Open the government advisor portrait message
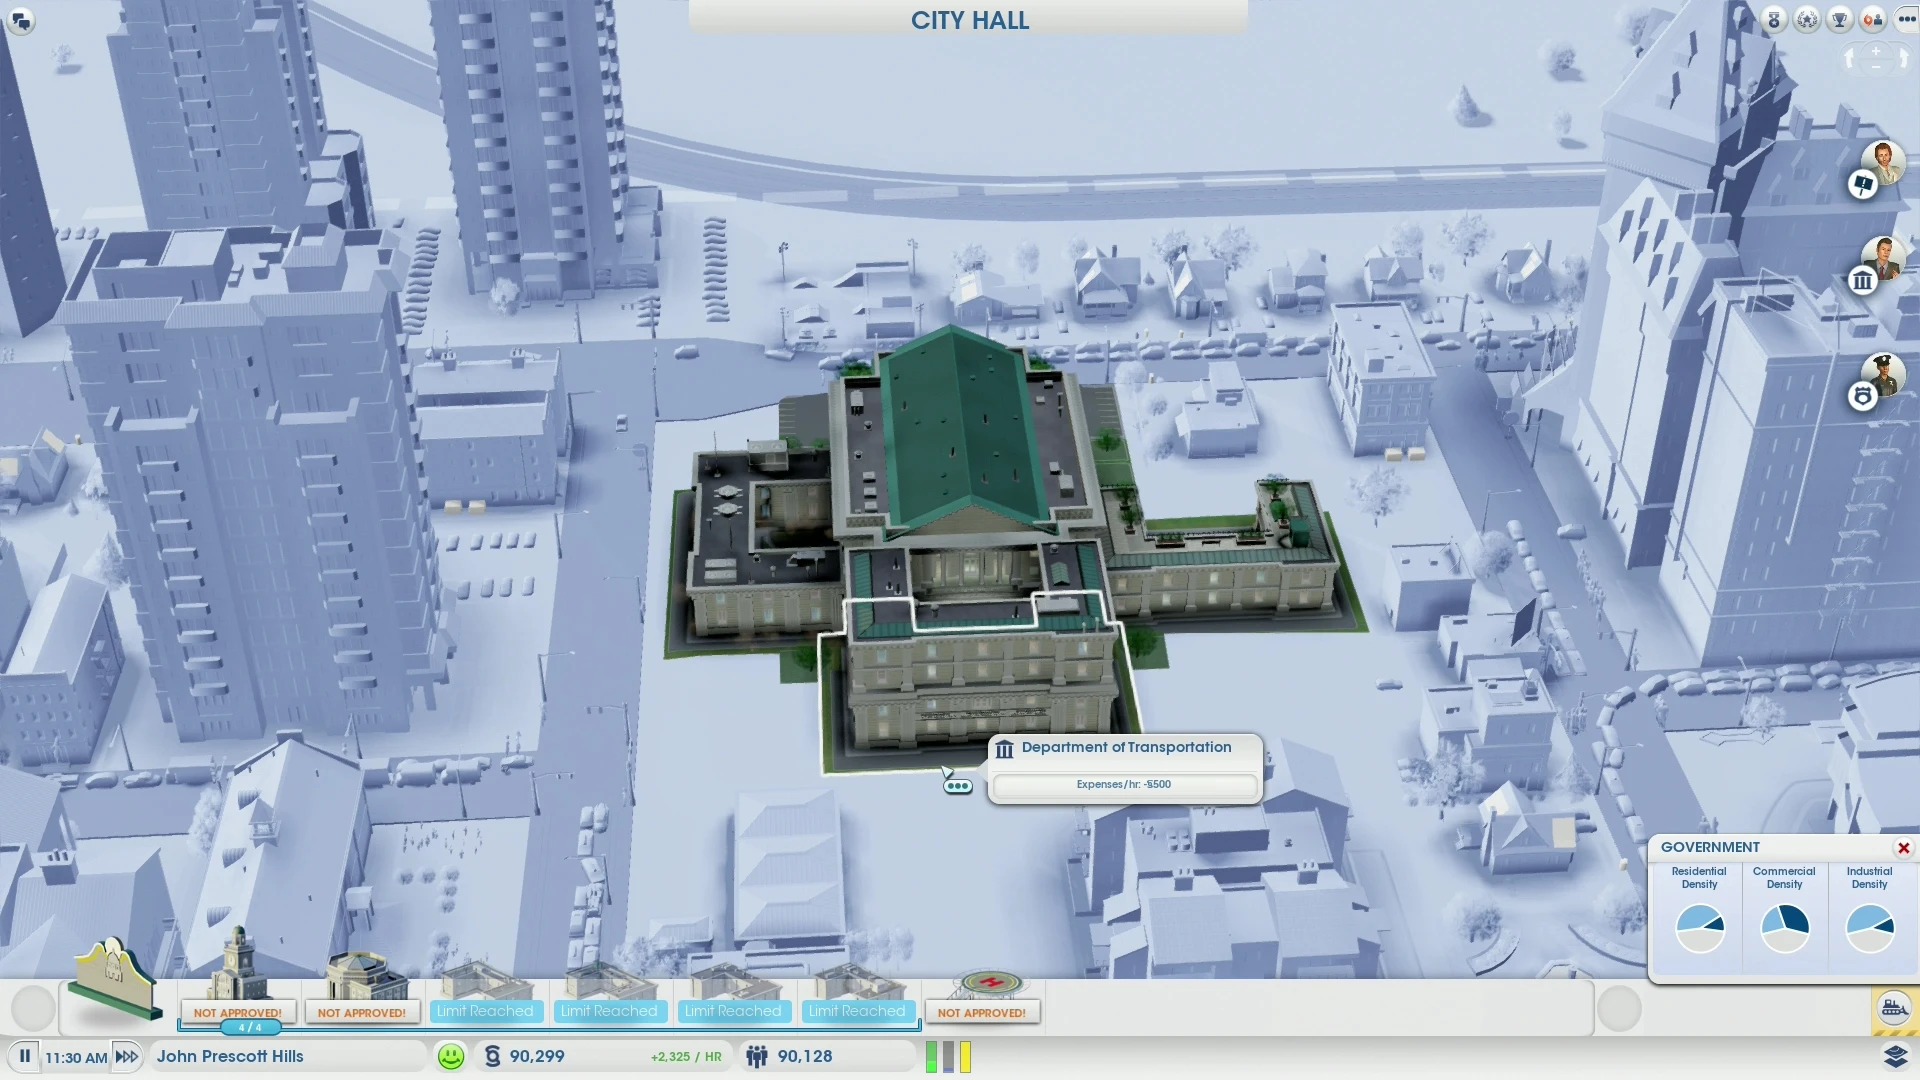Image resolution: width=1920 pixels, height=1080 pixels. (1884, 258)
